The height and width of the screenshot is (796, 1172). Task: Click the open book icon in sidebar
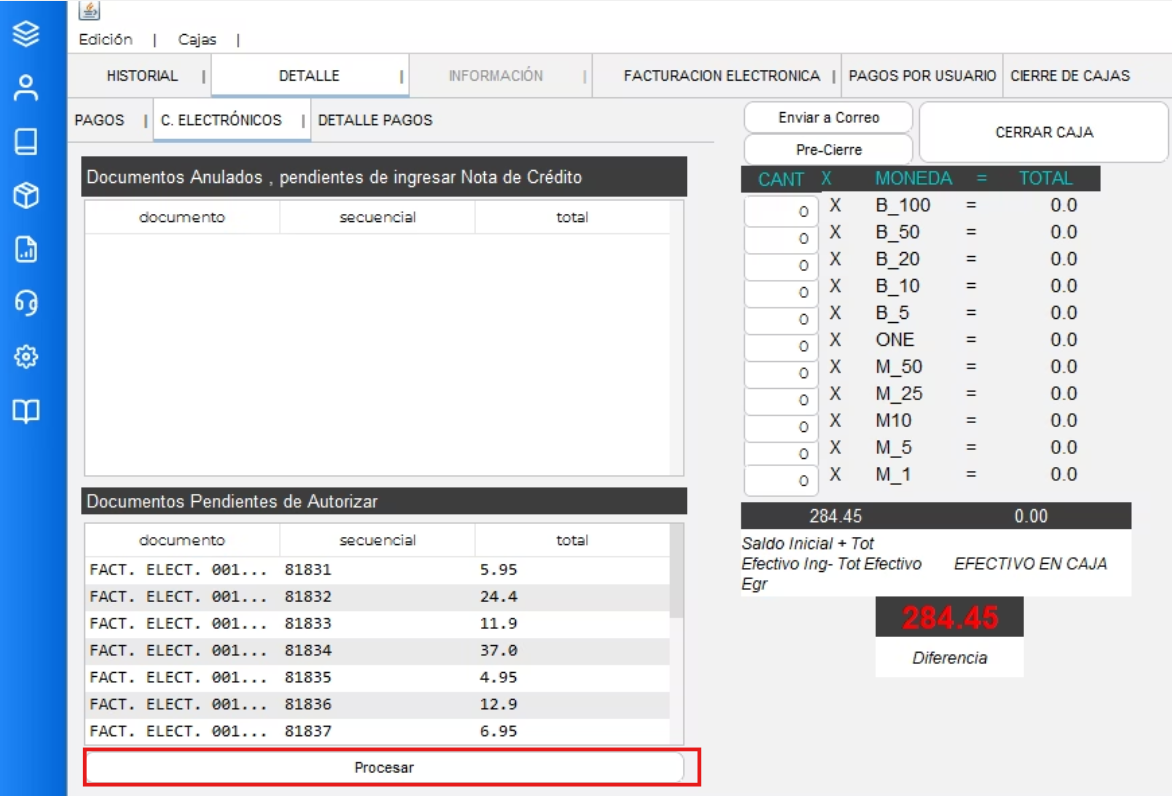[26, 411]
